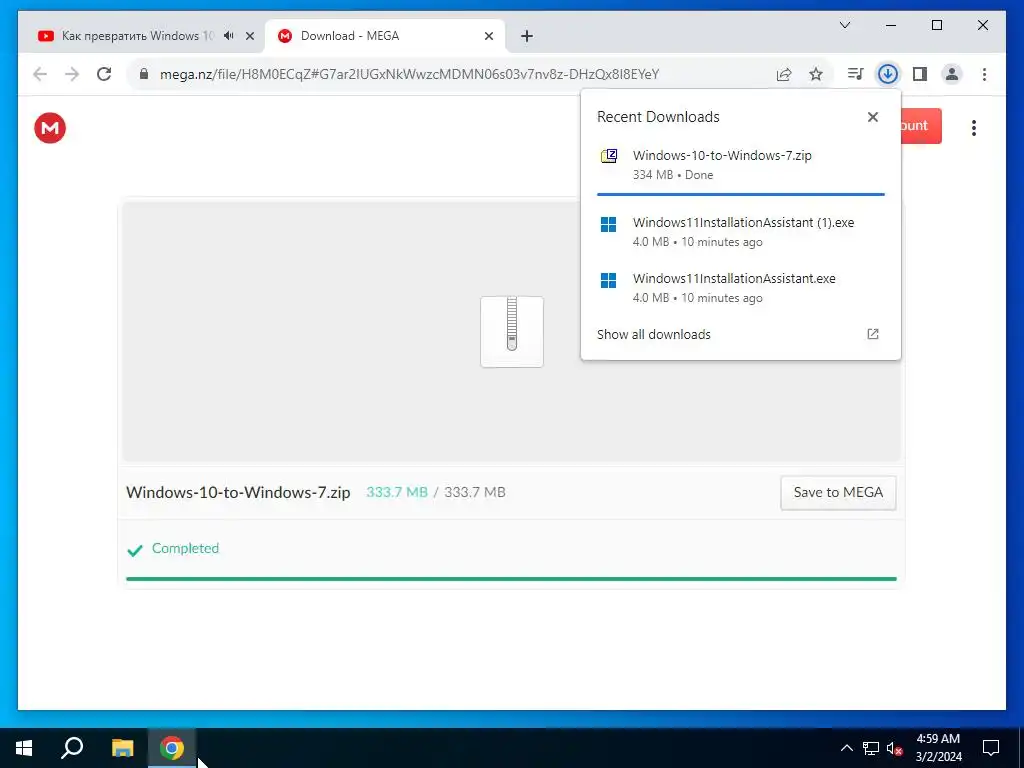Click the network icon in system tray
1024x768 pixels.
[871, 748]
